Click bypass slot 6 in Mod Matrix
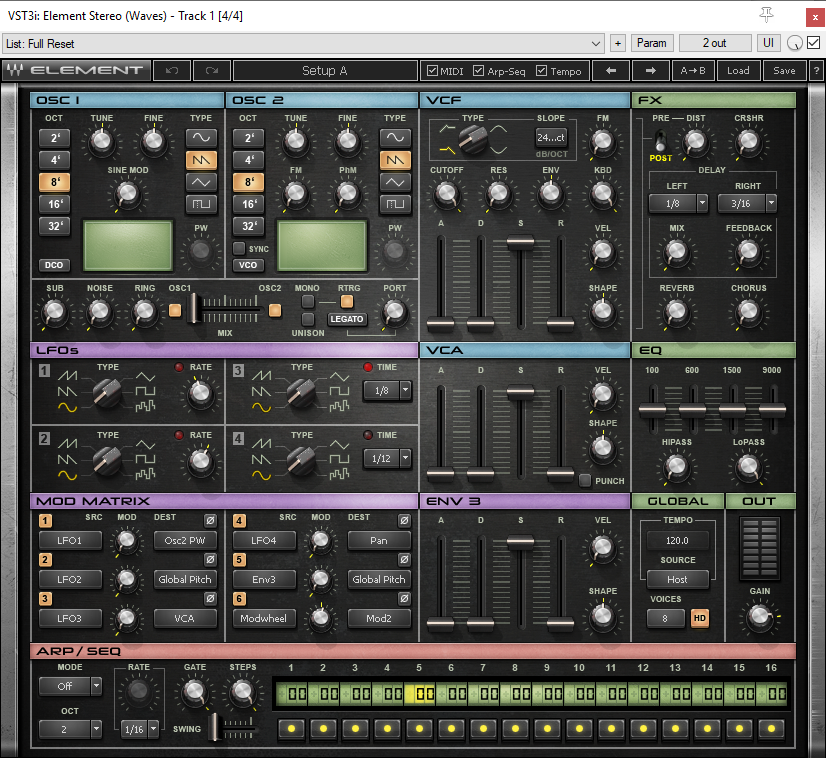Screen dimensions: 826x758 pyautogui.click(x=404, y=598)
